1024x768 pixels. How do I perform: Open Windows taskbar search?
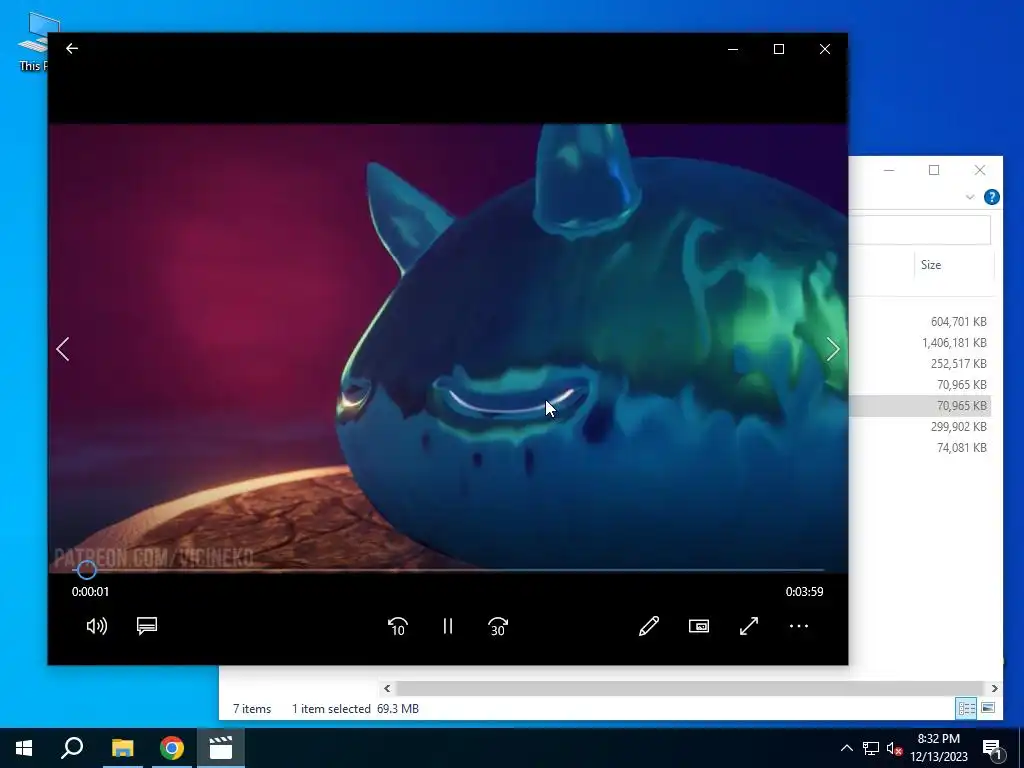click(72, 748)
